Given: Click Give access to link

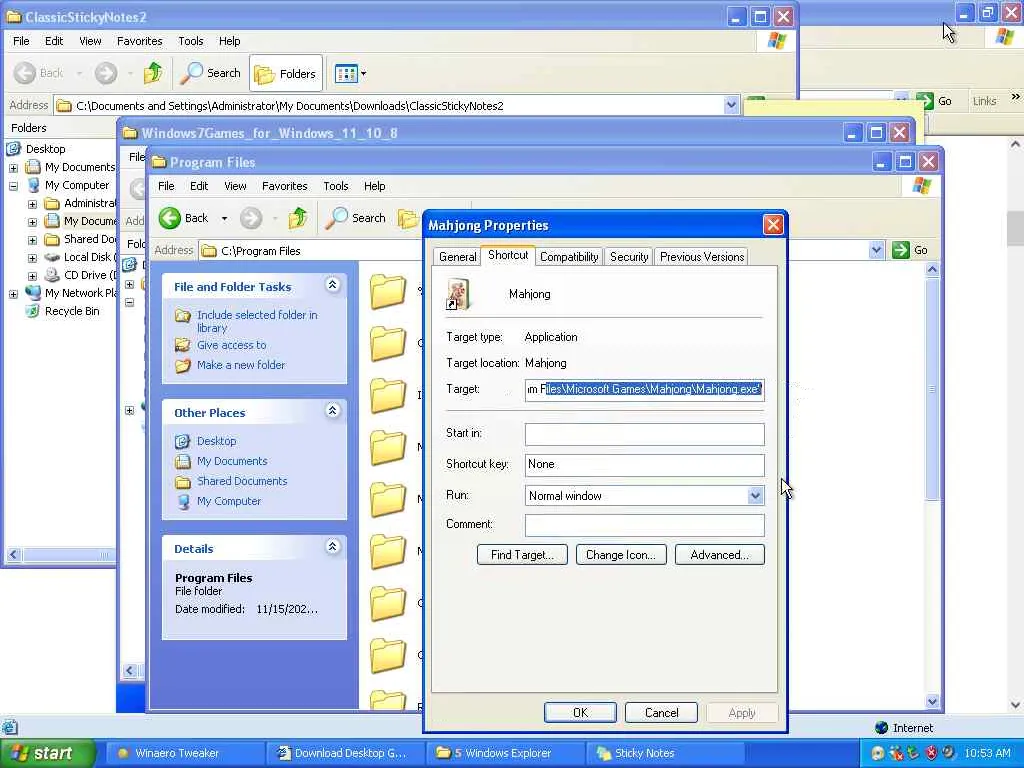Looking at the screenshot, I should (231, 345).
